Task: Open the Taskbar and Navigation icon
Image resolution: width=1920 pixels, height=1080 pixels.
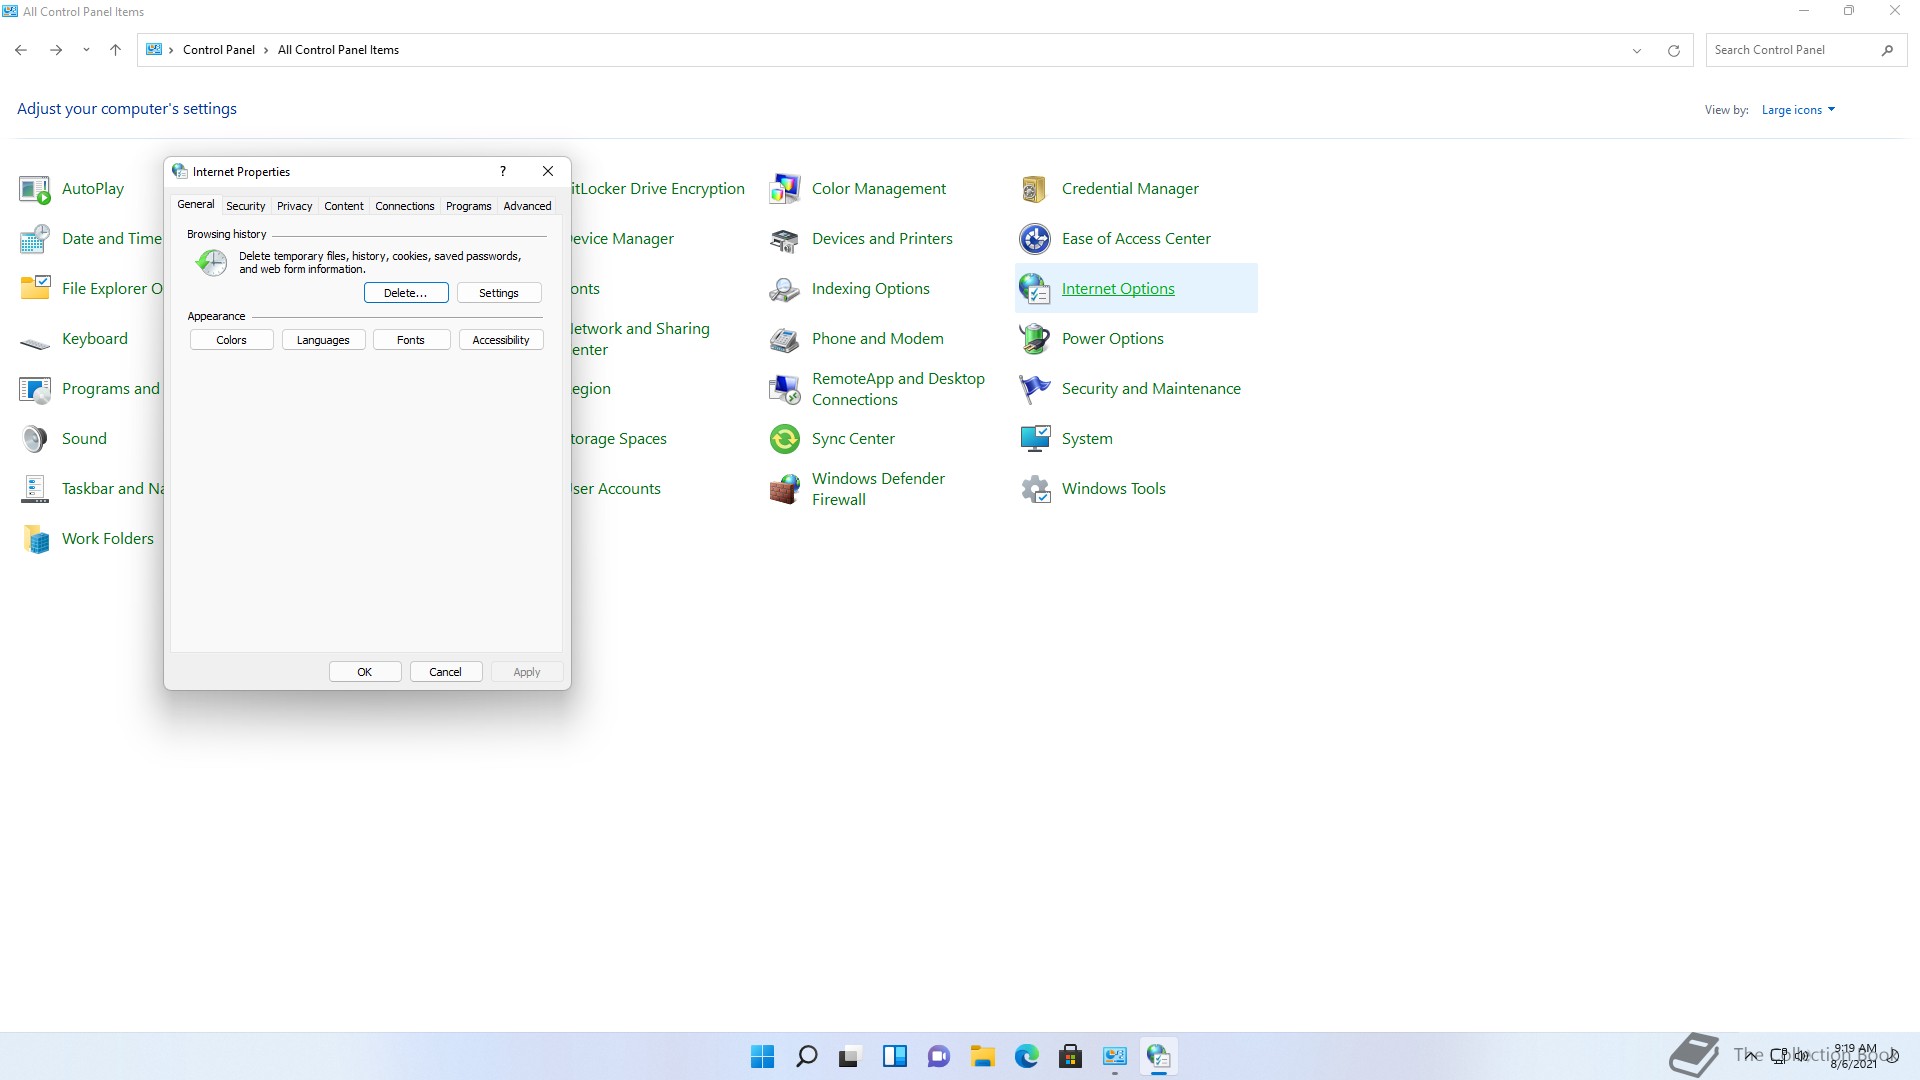Action: (35, 489)
